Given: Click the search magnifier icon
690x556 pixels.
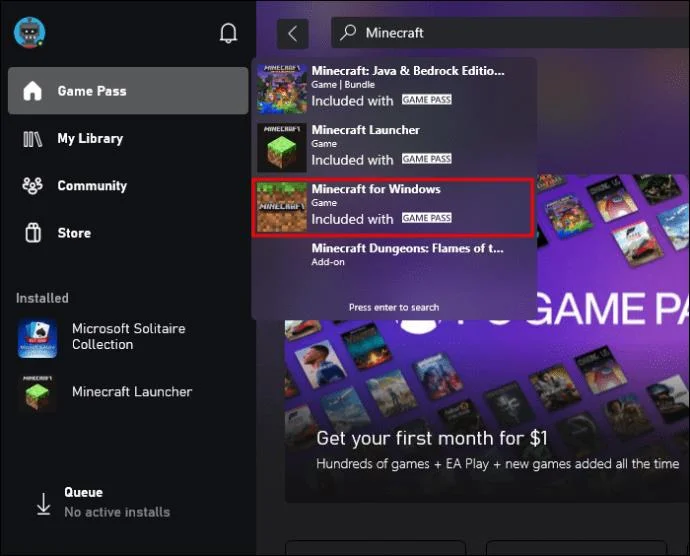Looking at the screenshot, I should 348,32.
